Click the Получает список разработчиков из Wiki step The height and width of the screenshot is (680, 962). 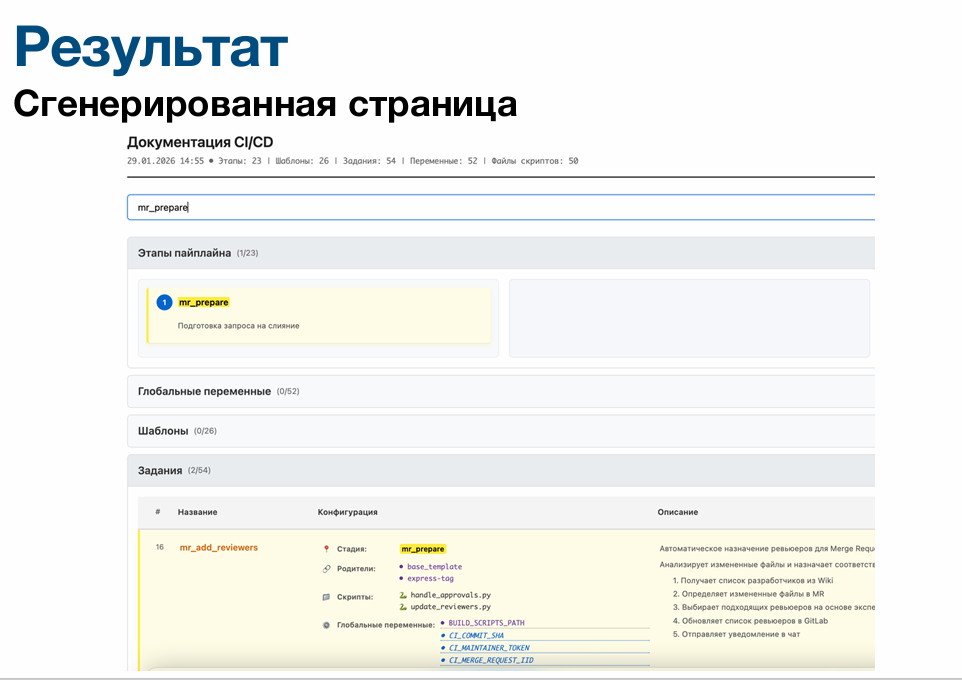pyautogui.click(x=757, y=580)
